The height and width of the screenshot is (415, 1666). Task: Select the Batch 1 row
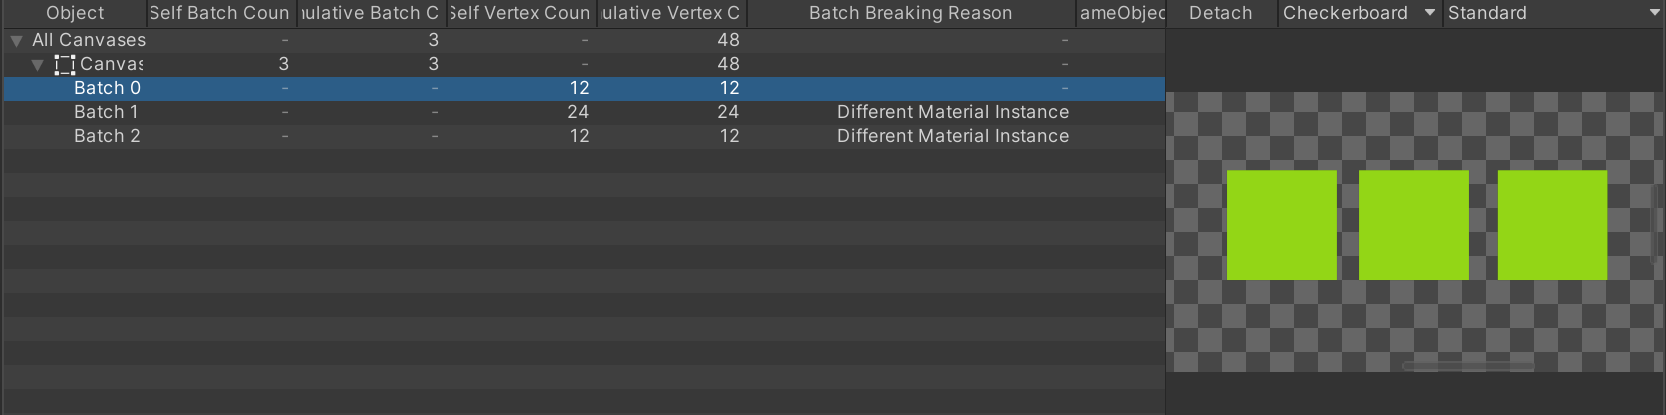pos(584,112)
